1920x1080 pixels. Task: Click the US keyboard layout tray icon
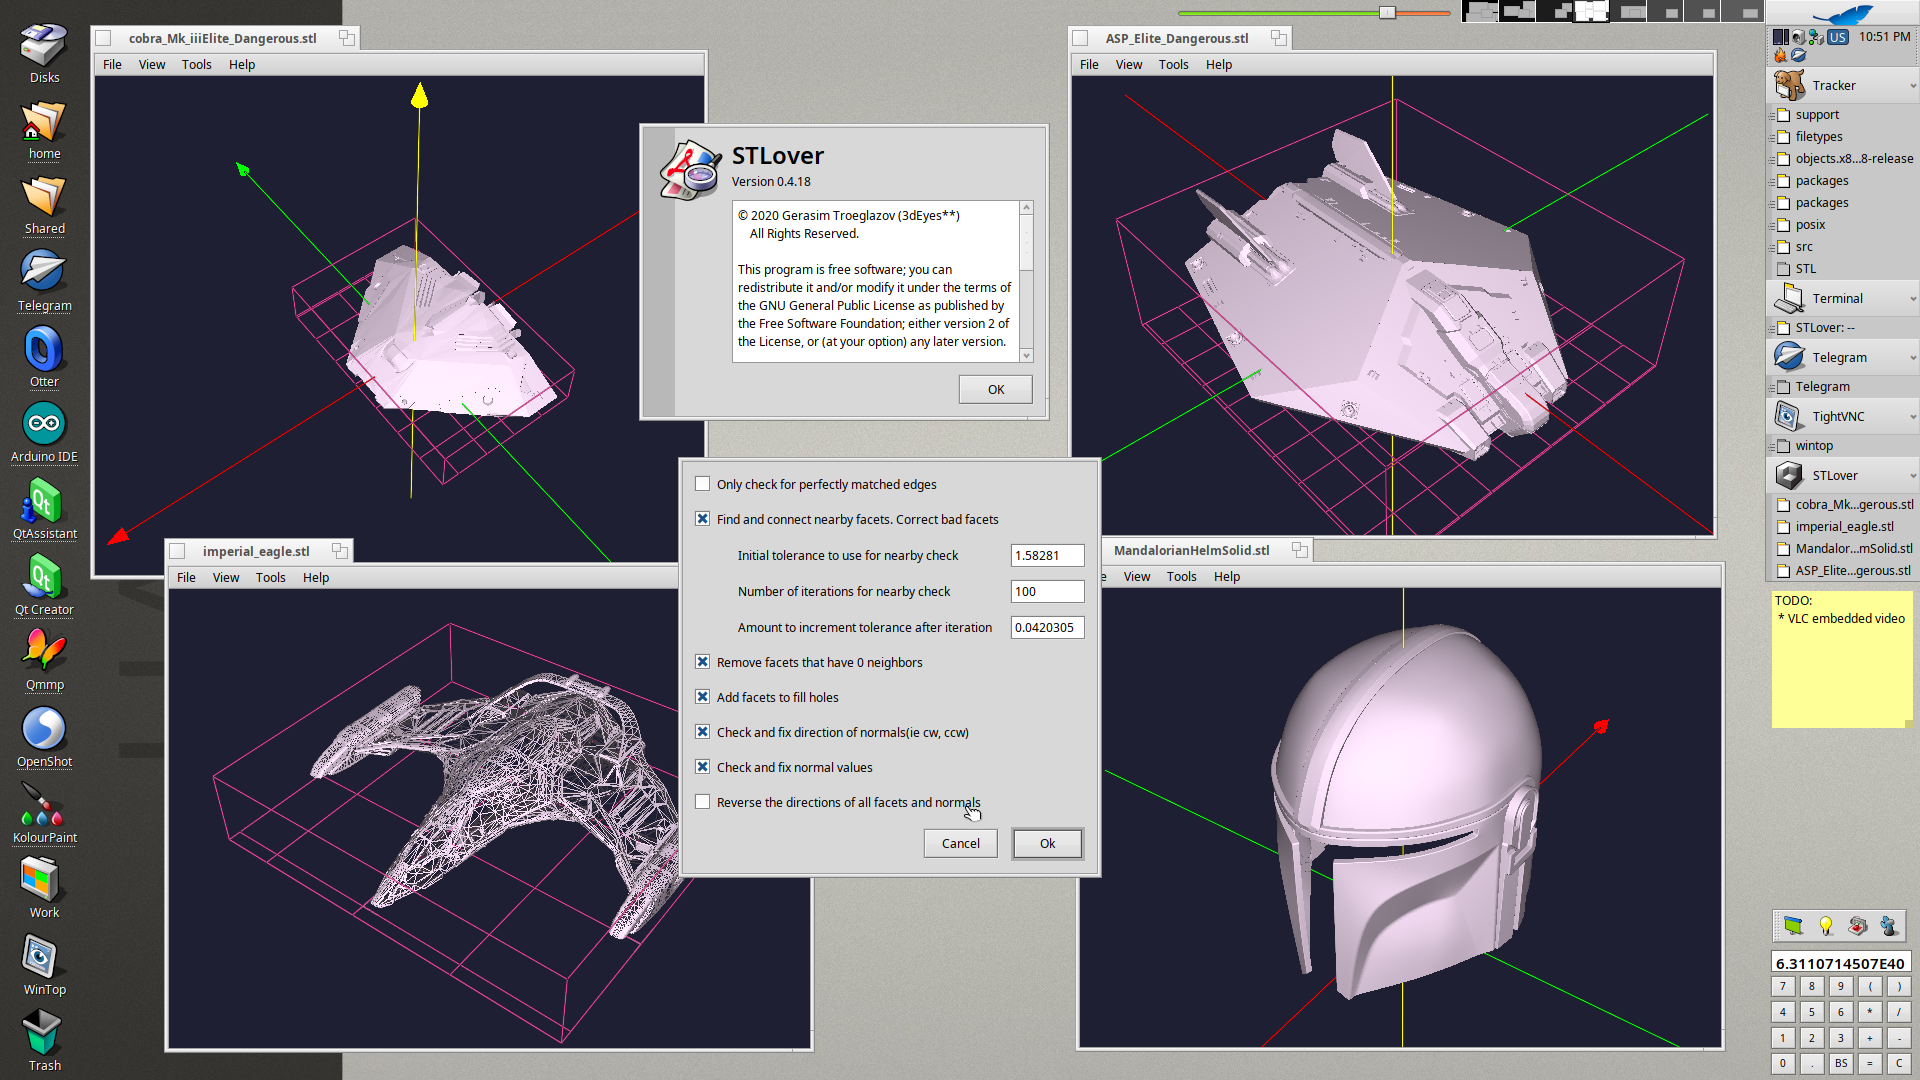click(1838, 37)
